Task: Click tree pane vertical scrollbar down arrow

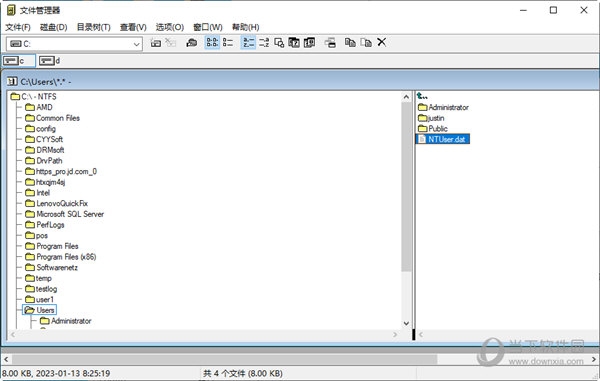Action: click(x=406, y=324)
